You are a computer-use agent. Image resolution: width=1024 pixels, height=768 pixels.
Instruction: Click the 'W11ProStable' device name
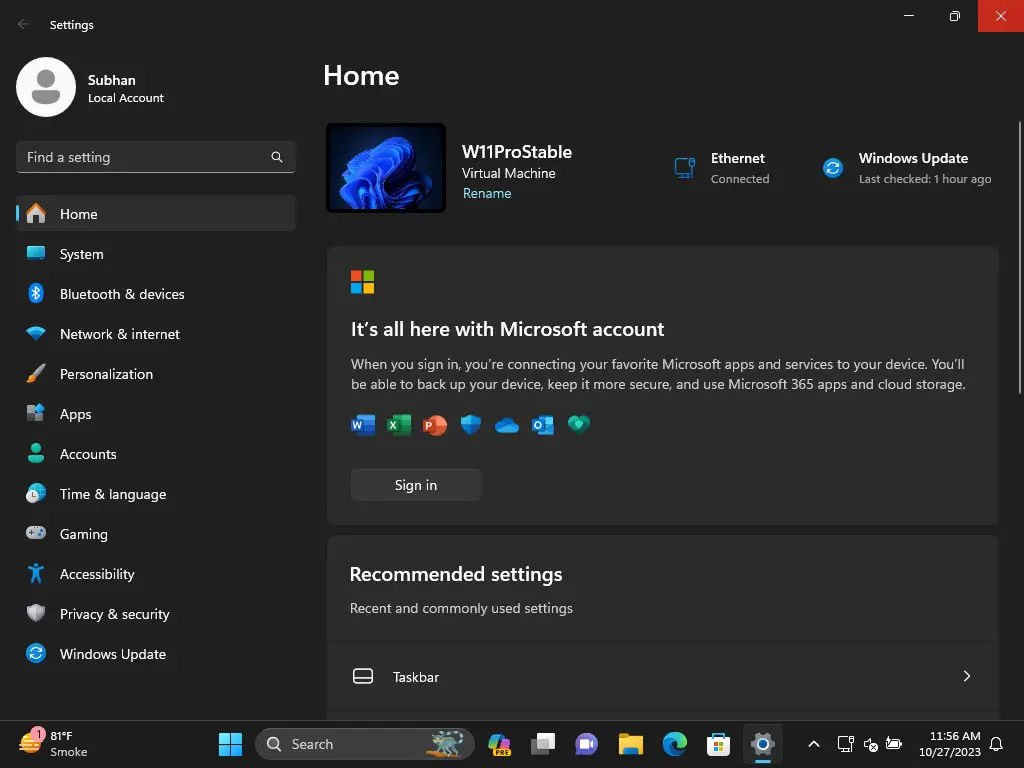pos(517,152)
